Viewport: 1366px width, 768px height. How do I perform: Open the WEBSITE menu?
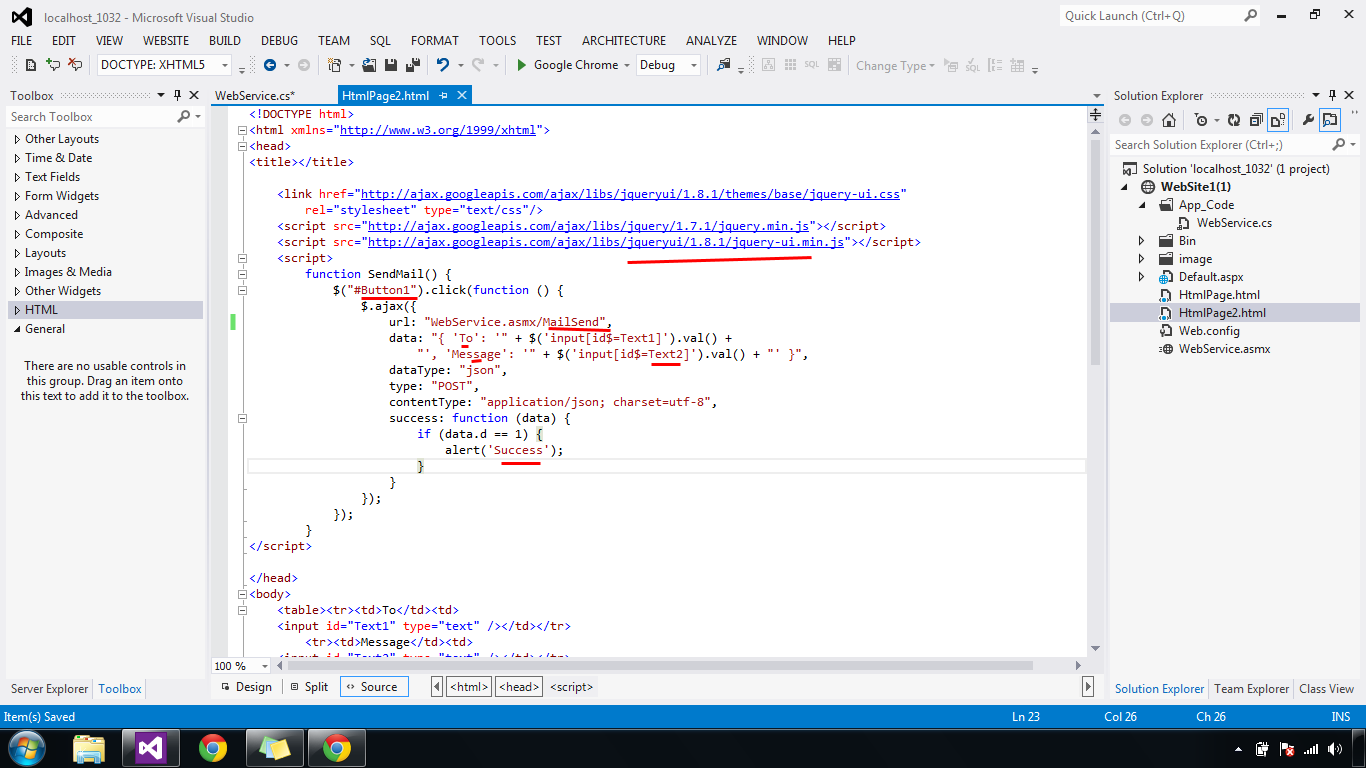pos(166,41)
